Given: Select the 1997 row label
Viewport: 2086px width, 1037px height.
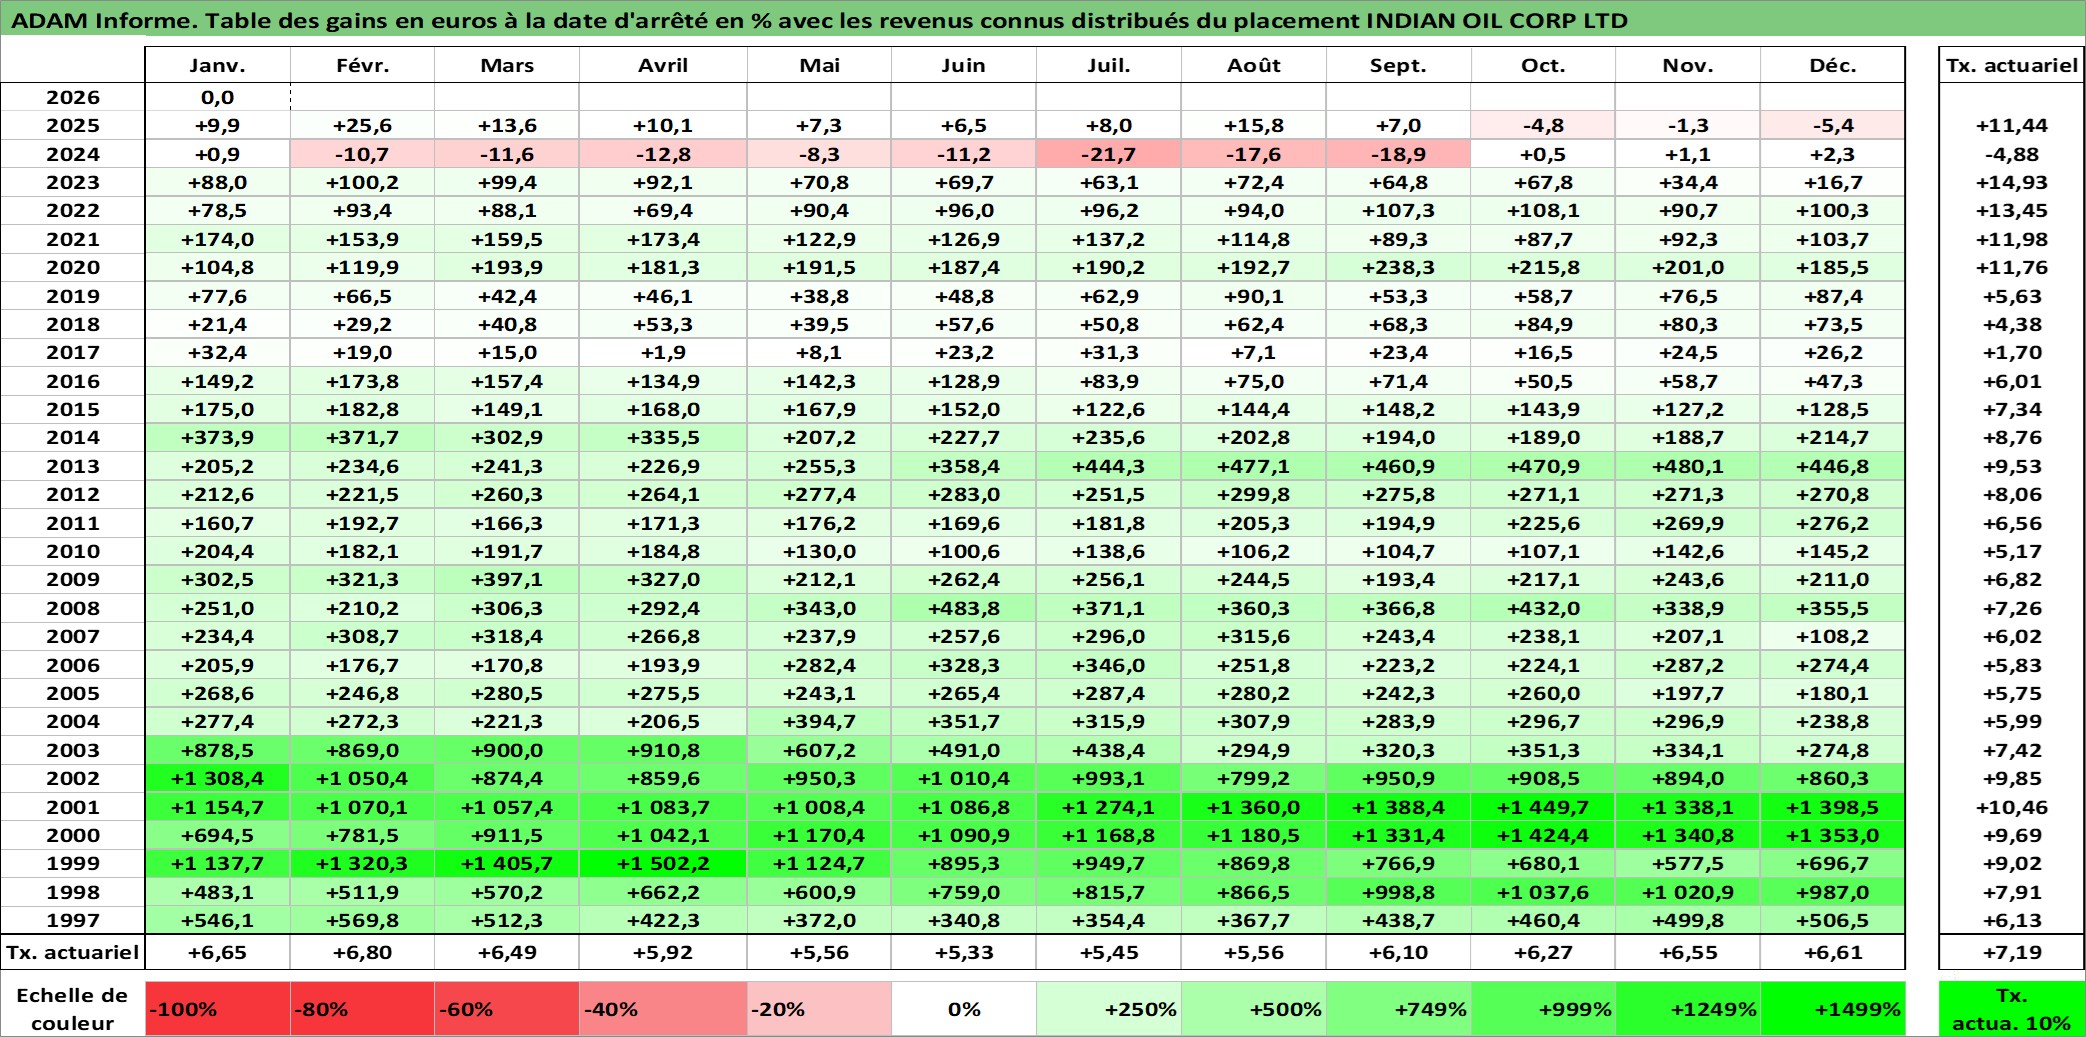Looking at the screenshot, I should coord(73,920).
